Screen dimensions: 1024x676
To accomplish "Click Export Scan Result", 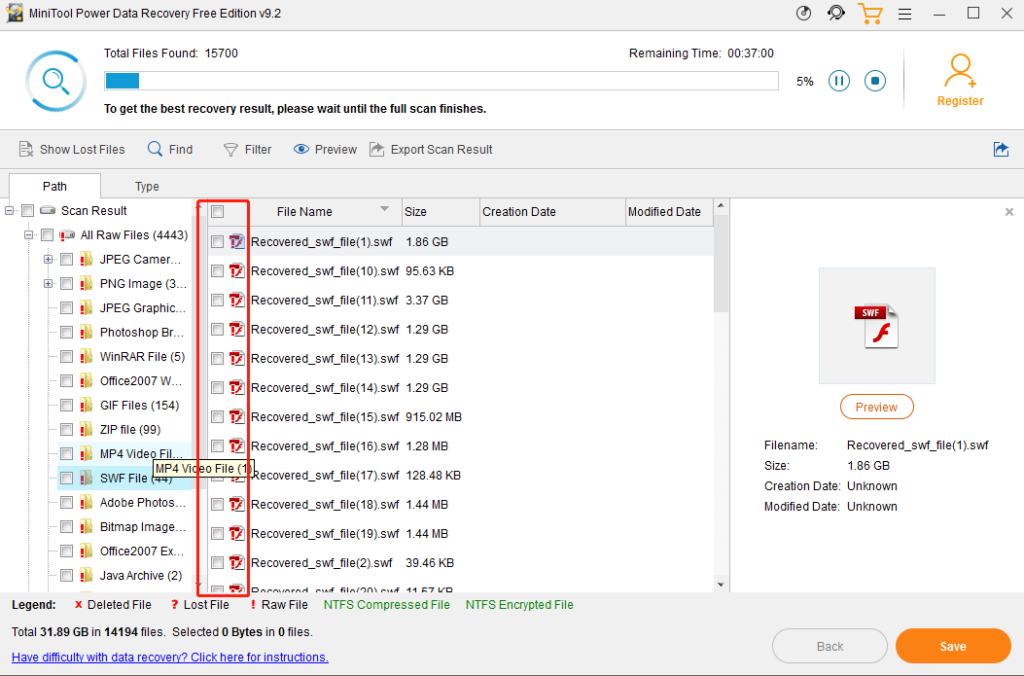I will pos(431,149).
